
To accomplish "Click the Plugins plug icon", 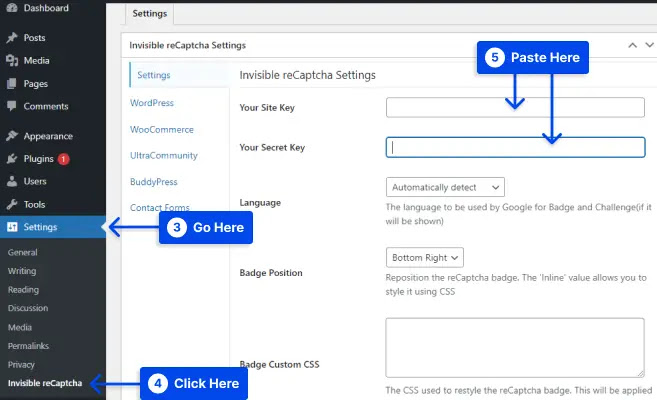I will tap(12, 159).
